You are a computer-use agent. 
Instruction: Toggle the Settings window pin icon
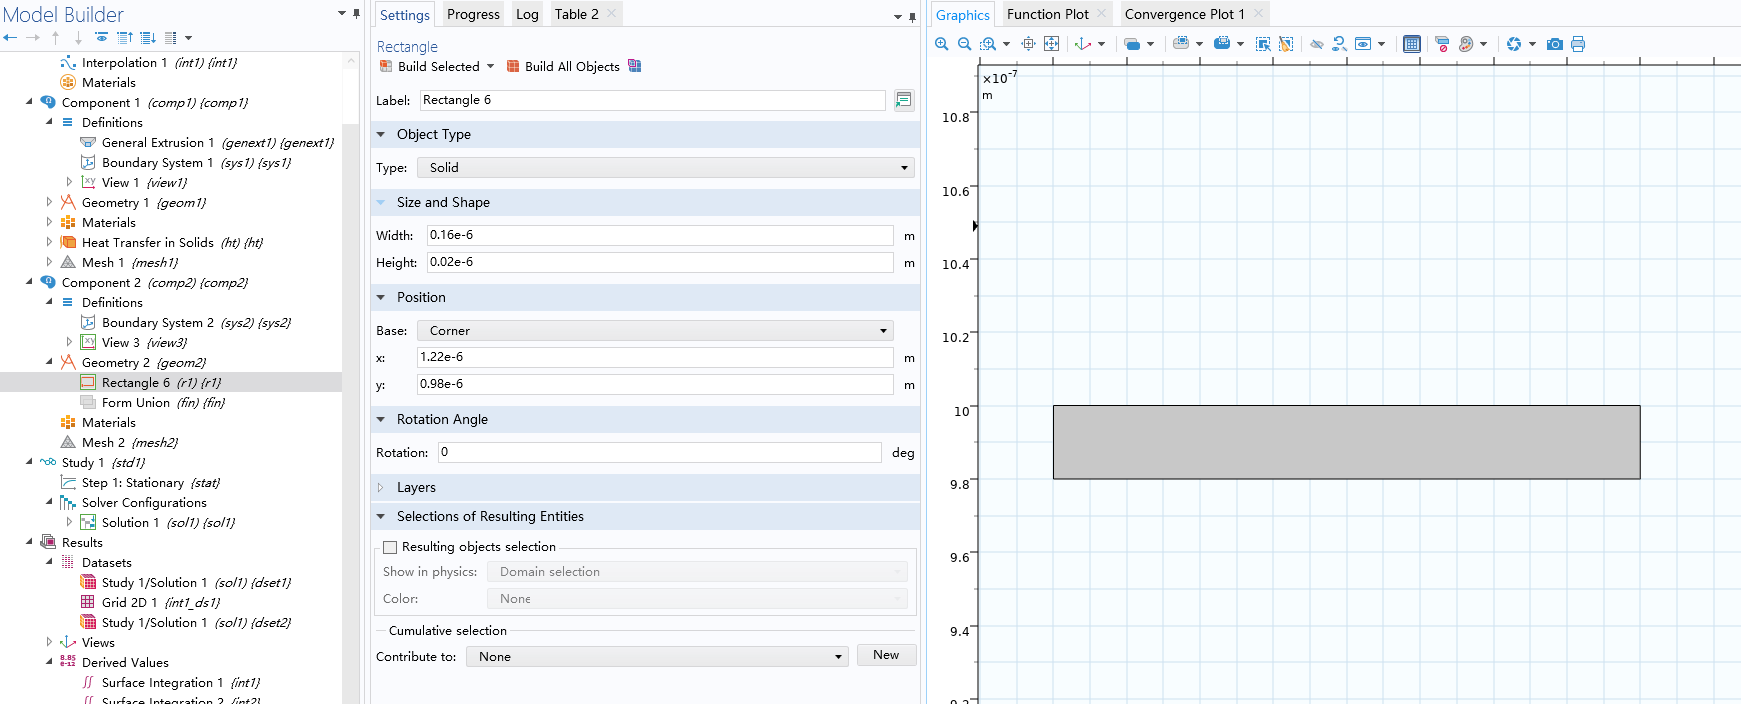point(912,17)
